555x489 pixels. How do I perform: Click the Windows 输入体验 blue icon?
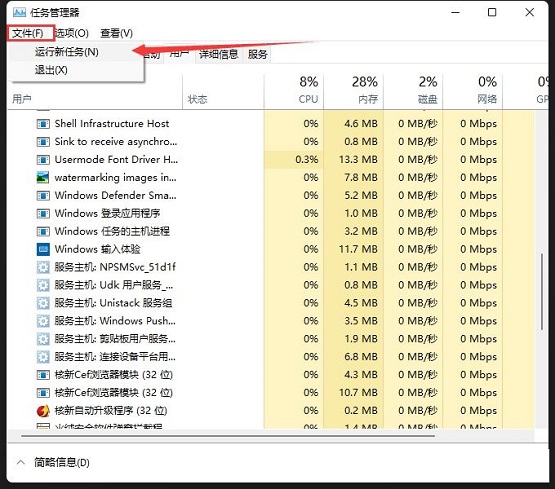[x=43, y=249]
